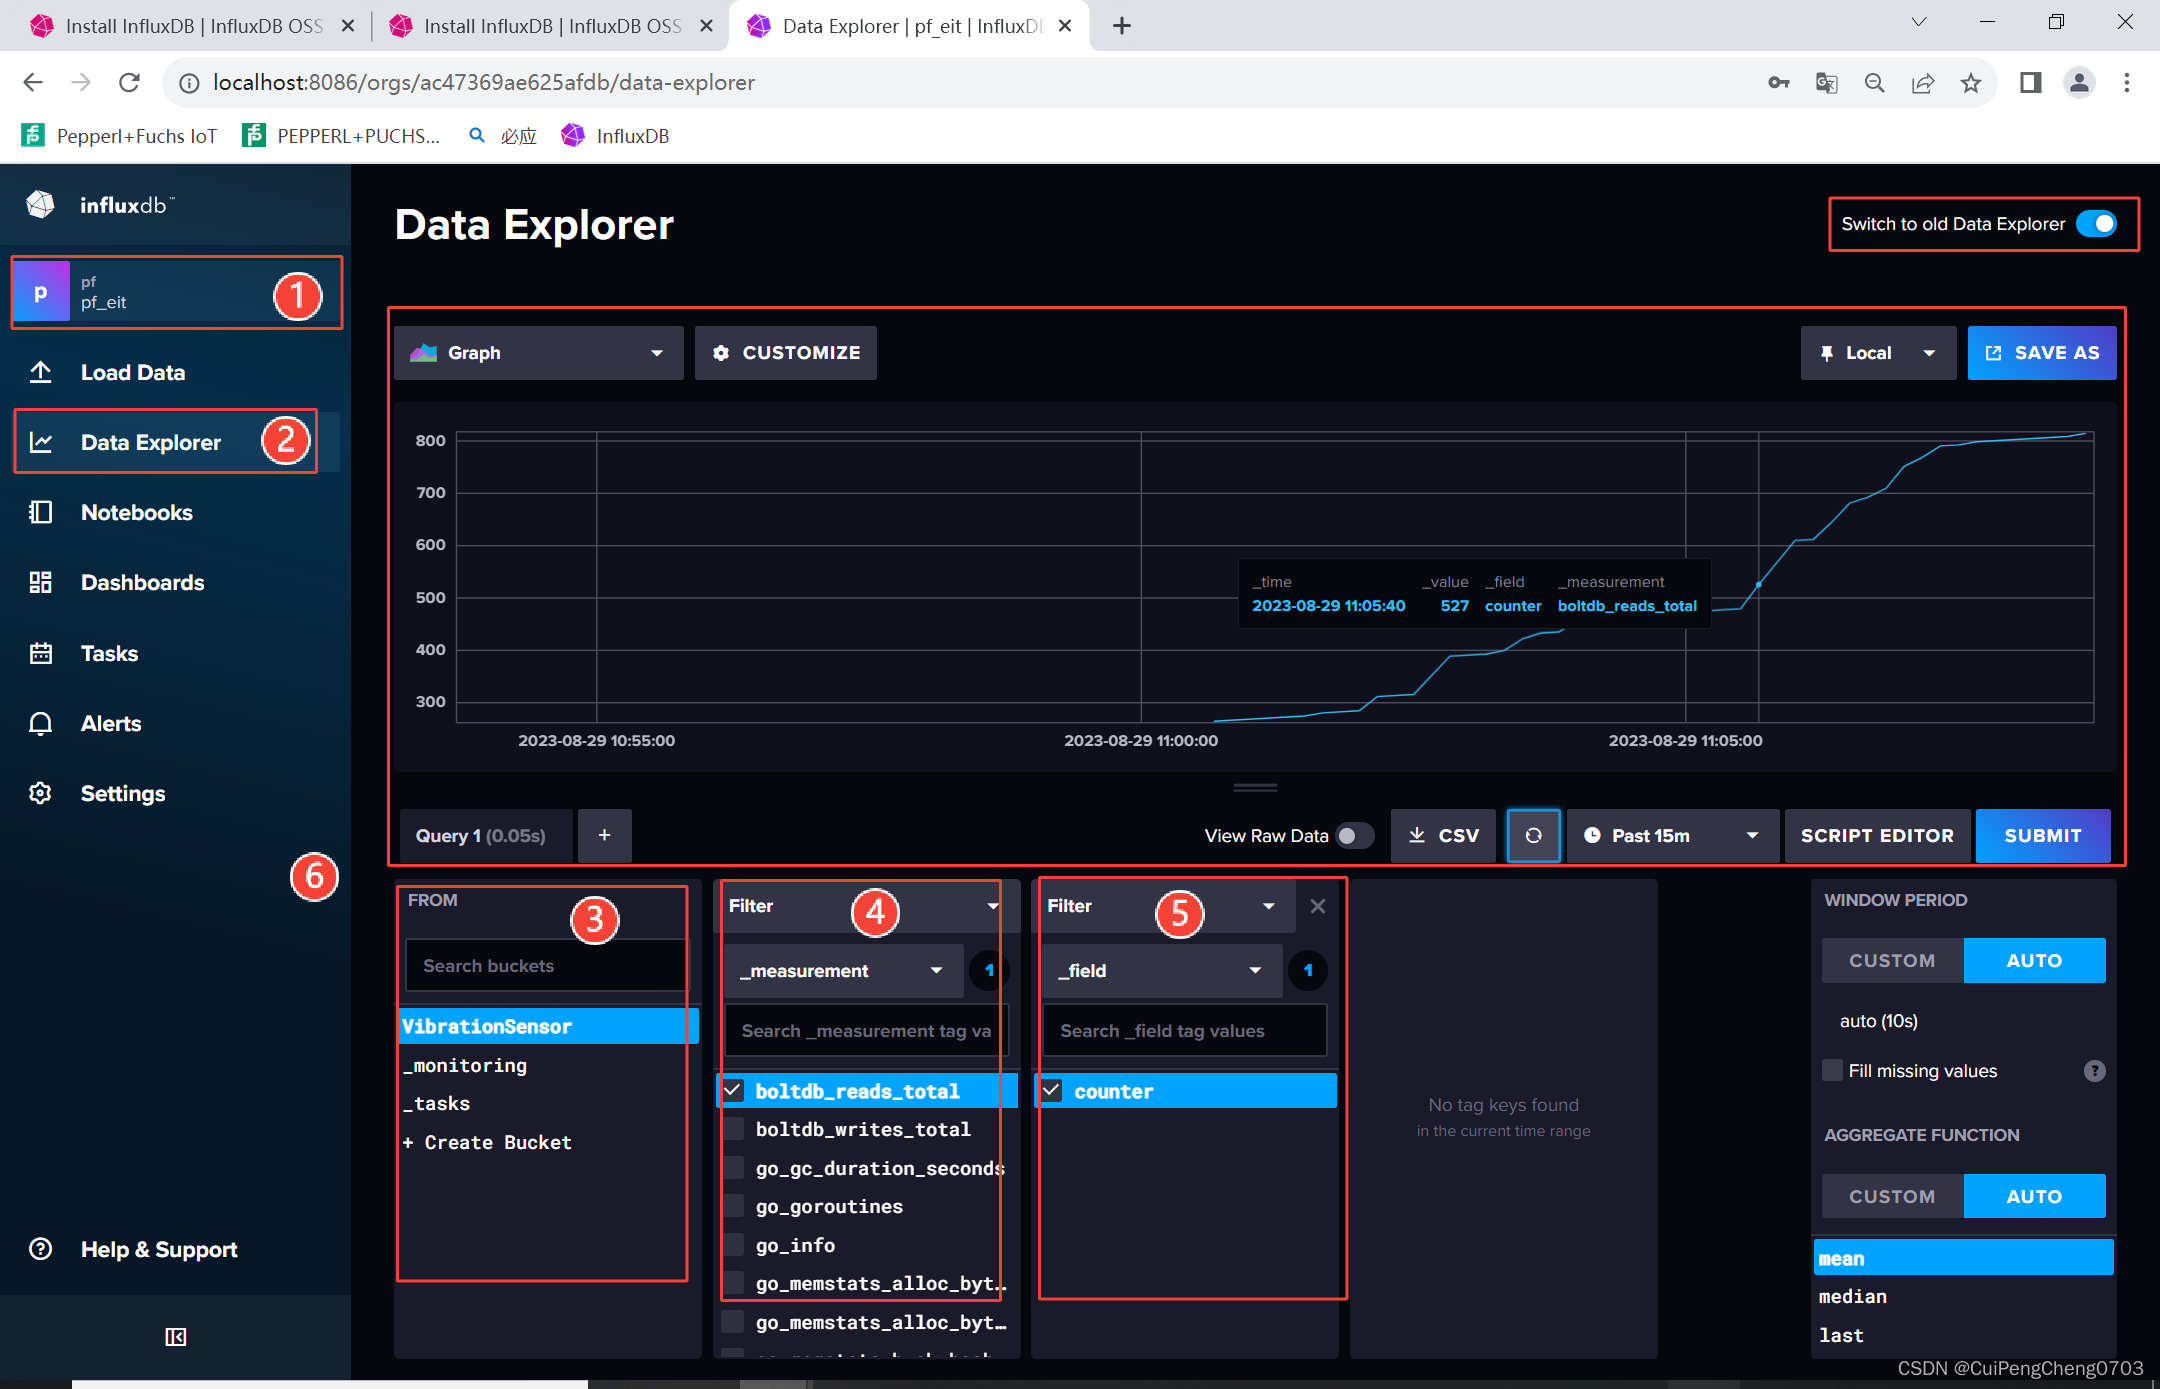Select the Query 1 tab

click(481, 835)
